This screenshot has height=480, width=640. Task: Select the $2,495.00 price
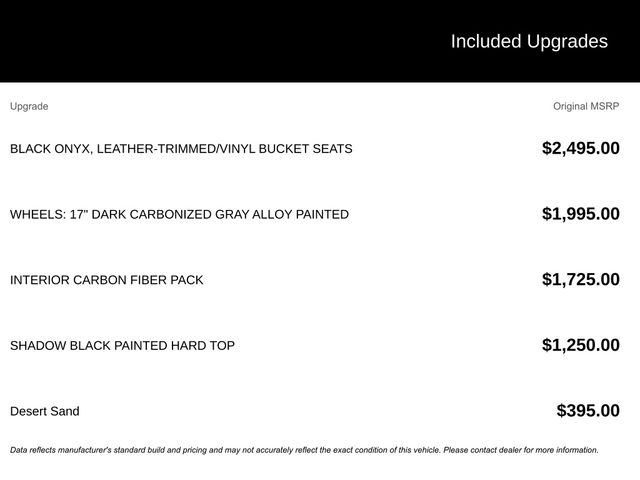(580, 149)
